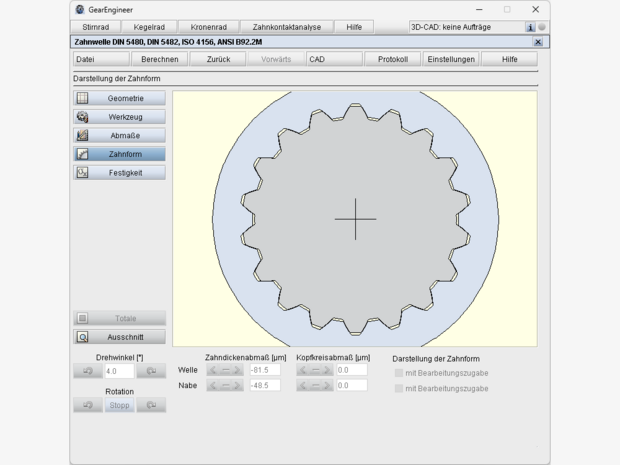This screenshot has height=465, width=620.
Task: Open the Datei menu
Action: coord(100,59)
